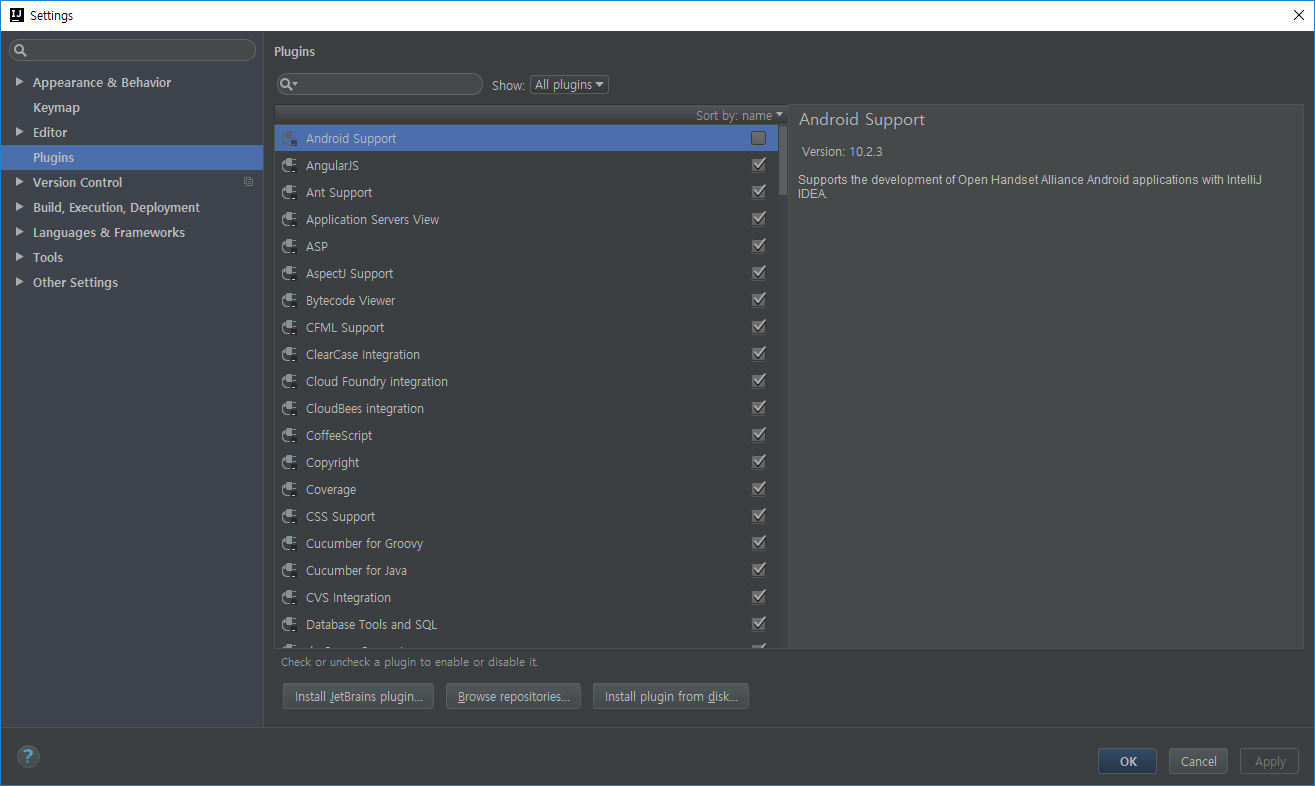Click the AngularJS plugin icon

tap(290, 166)
